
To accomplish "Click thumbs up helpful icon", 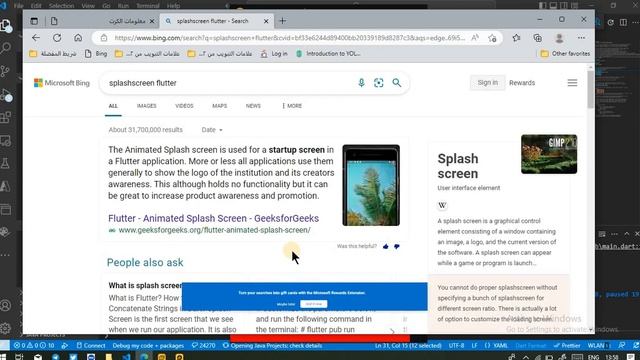I will pyautogui.click(x=386, y=246).
